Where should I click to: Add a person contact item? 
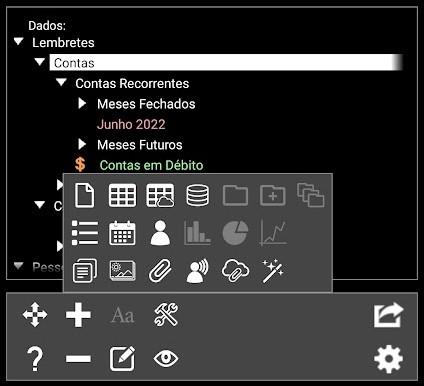coord(160,233)
